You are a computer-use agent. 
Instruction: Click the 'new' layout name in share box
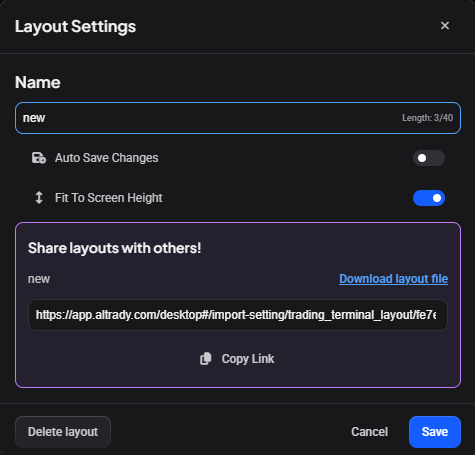39,279
